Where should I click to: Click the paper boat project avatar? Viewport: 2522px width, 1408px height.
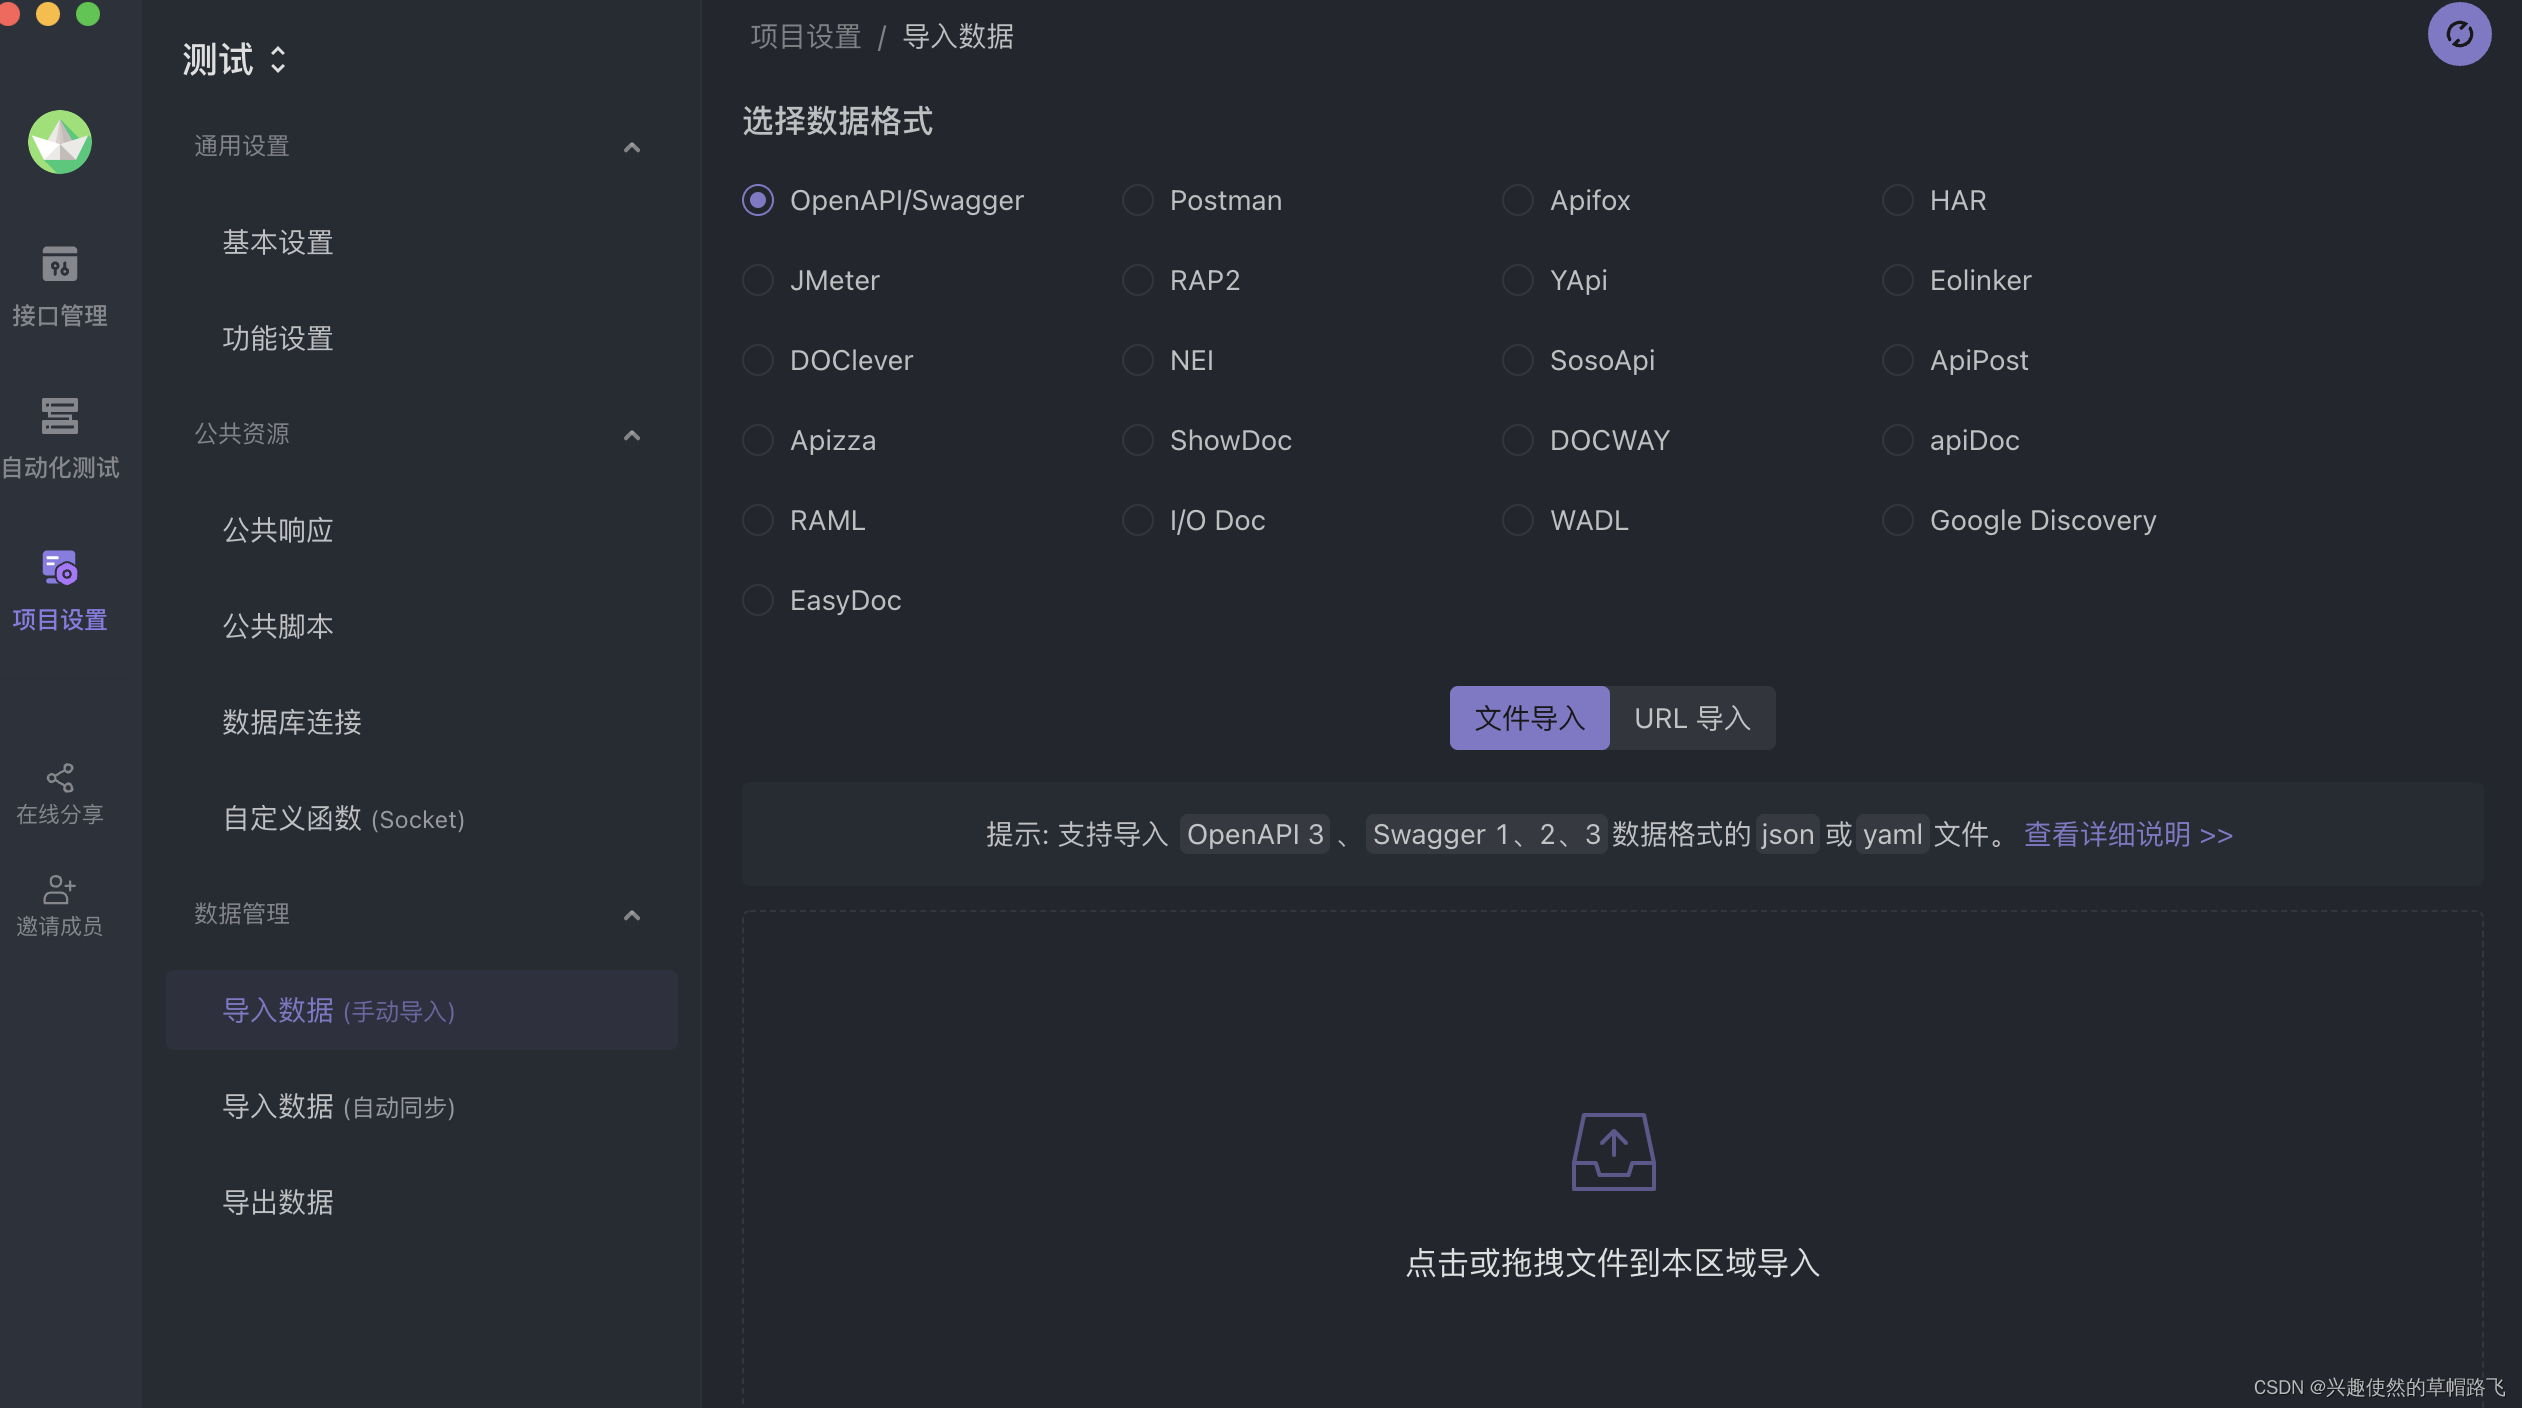pyautogui.click(x=60, y=142)
